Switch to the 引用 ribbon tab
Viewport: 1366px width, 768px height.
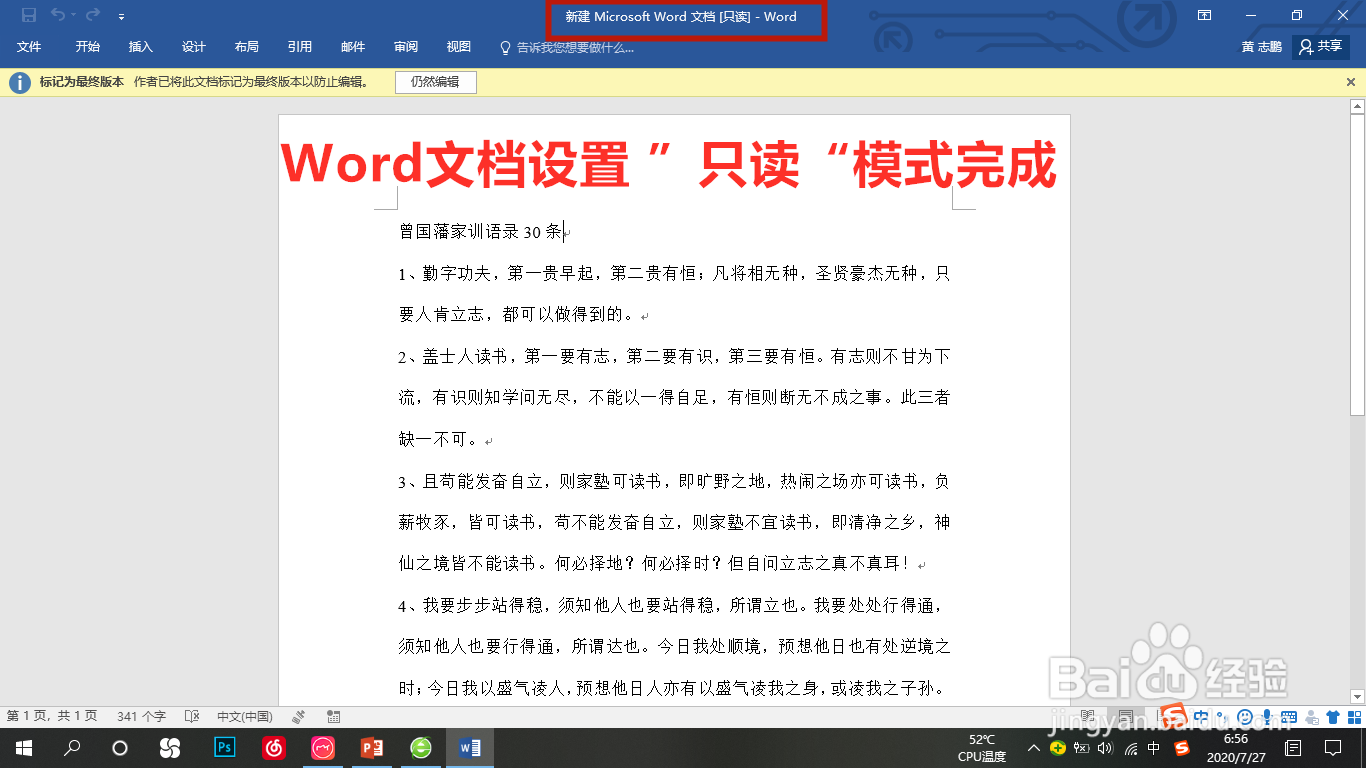[300, 47]
